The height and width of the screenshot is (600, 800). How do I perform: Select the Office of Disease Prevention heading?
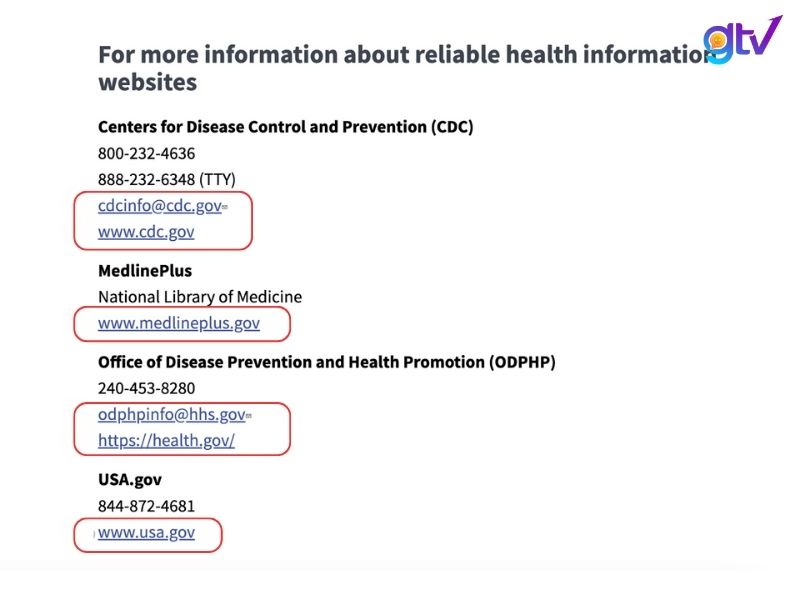coord(326,362)
